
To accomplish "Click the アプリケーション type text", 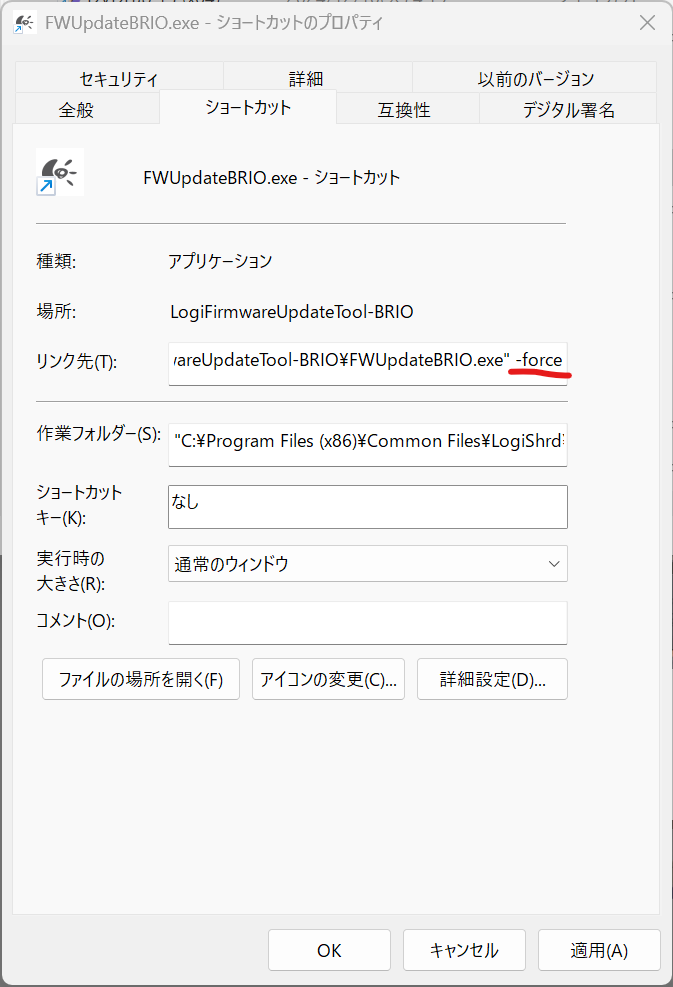I will click(x=220, y=261).
